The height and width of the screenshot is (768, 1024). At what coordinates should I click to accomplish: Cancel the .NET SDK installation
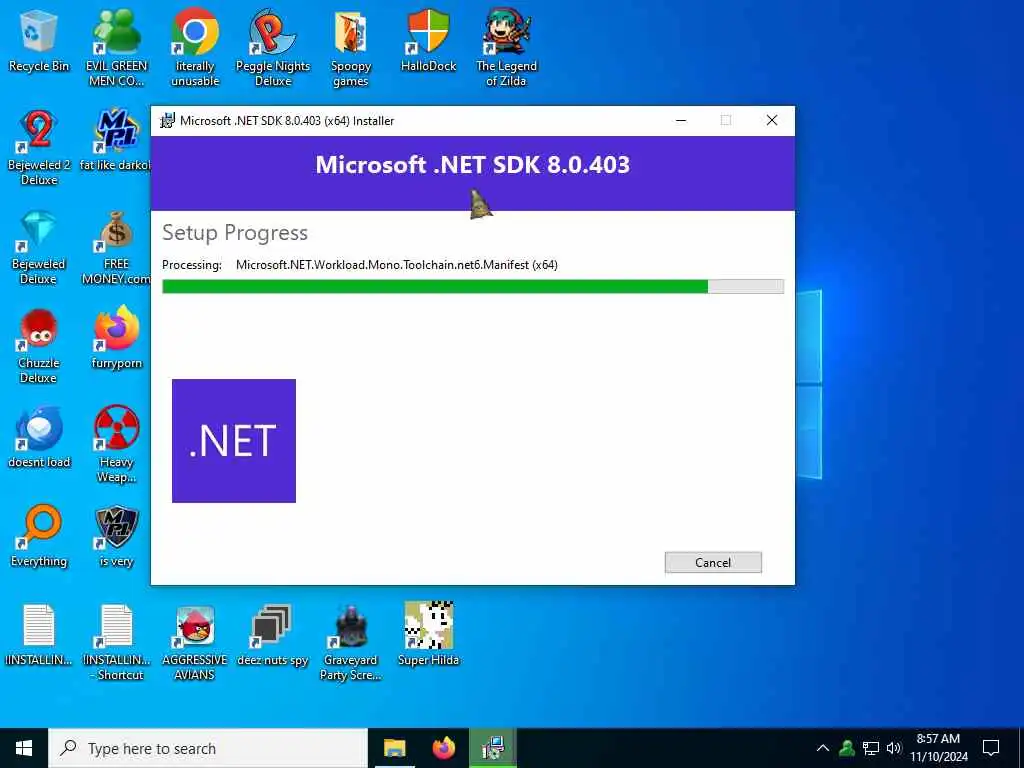(712, 562)
